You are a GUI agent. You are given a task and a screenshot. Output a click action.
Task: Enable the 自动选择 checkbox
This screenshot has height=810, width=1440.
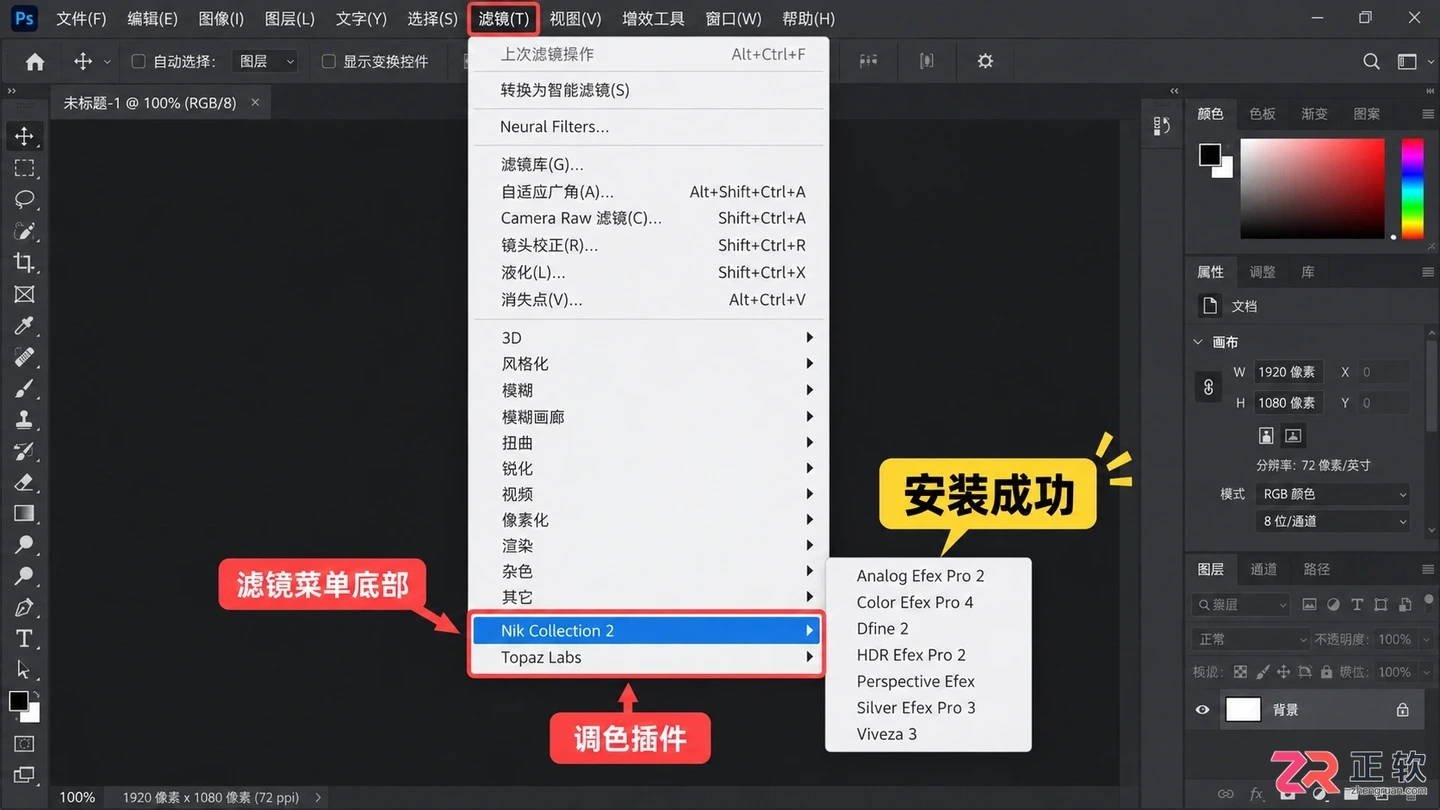(139, 62)
